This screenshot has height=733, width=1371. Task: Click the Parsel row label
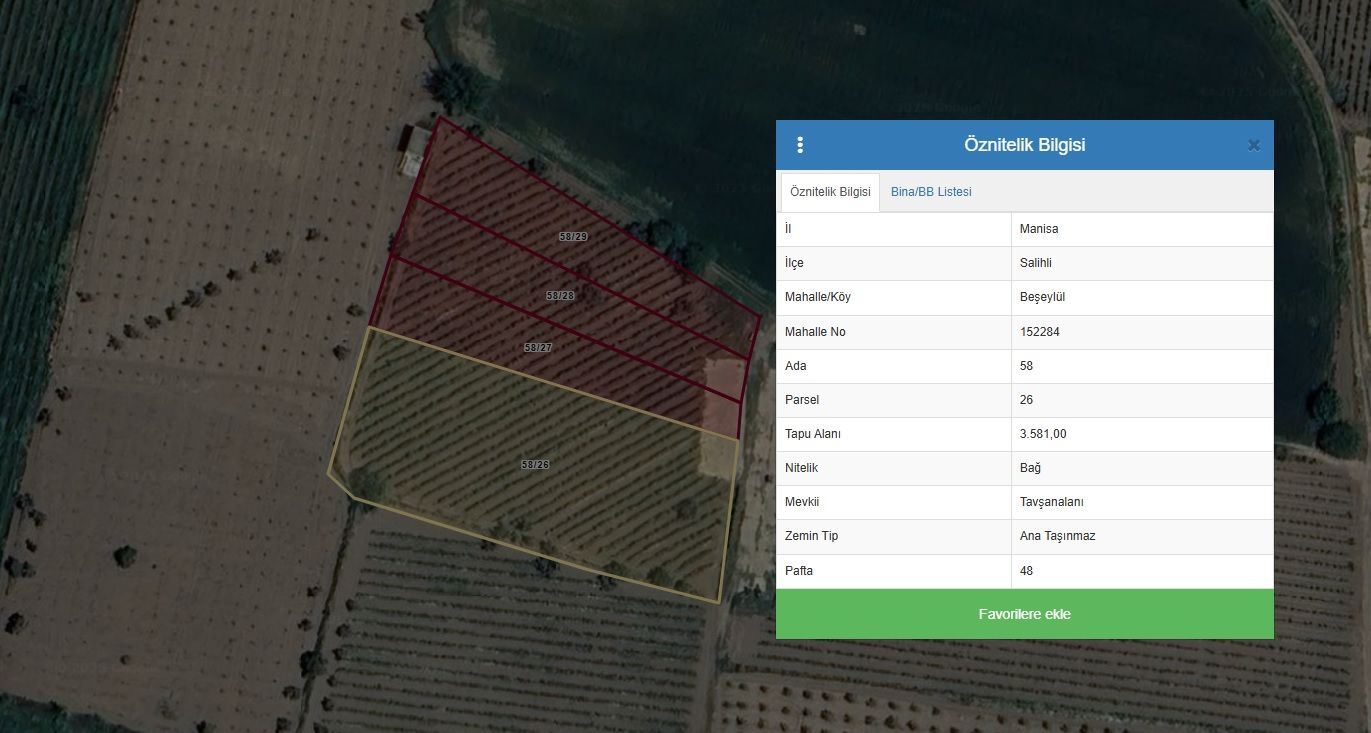click(x=802, y=400)
